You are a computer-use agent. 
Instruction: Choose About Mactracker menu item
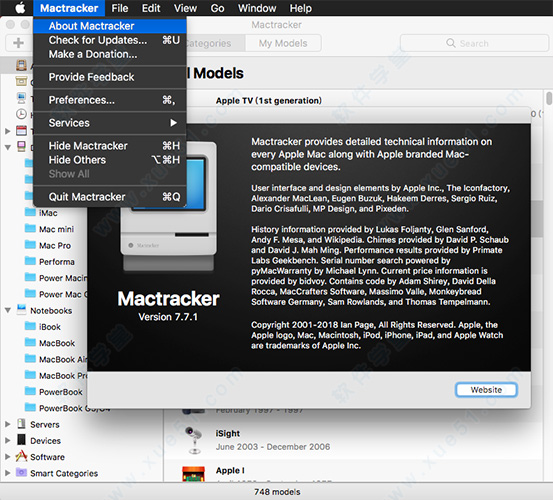pos(110,26)
